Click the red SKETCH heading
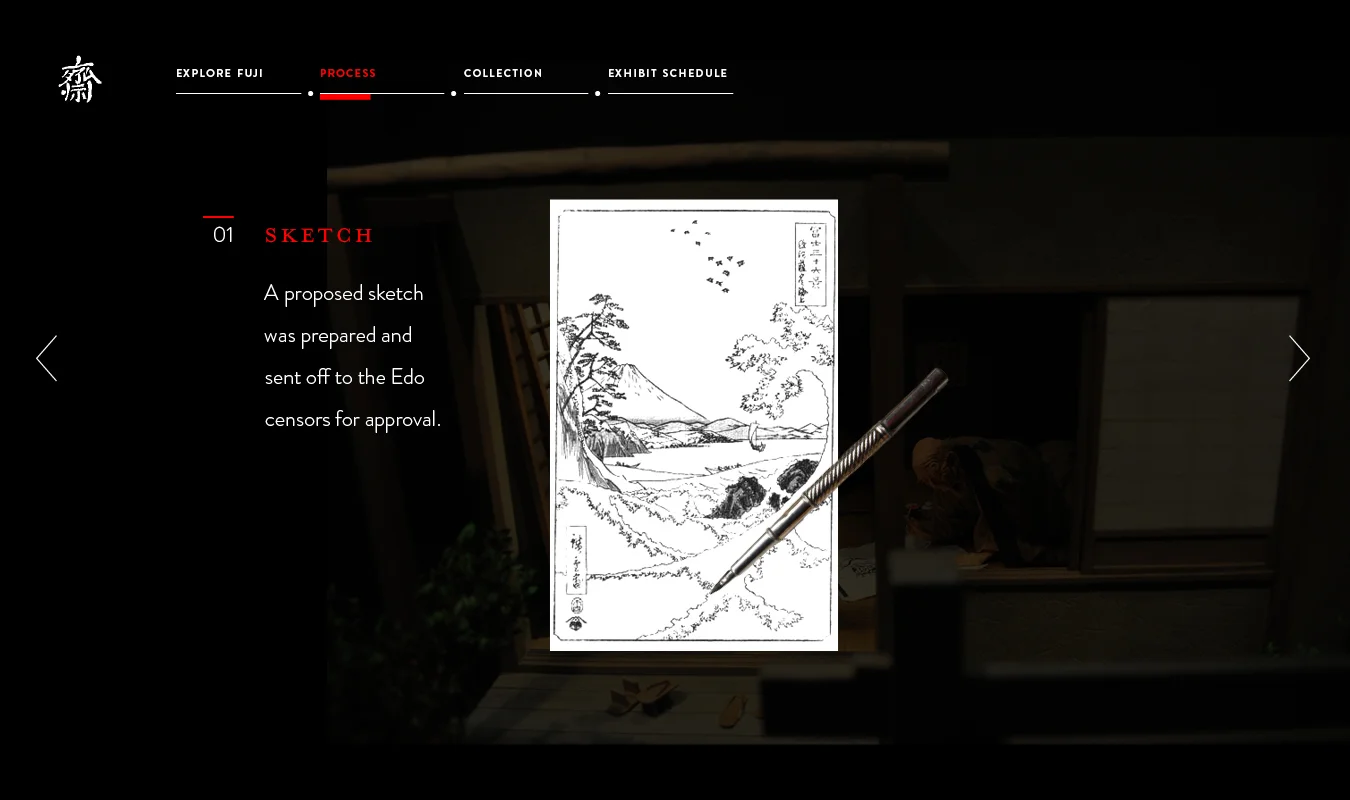This screenshot has width=1350, height=800. (319, 236)
